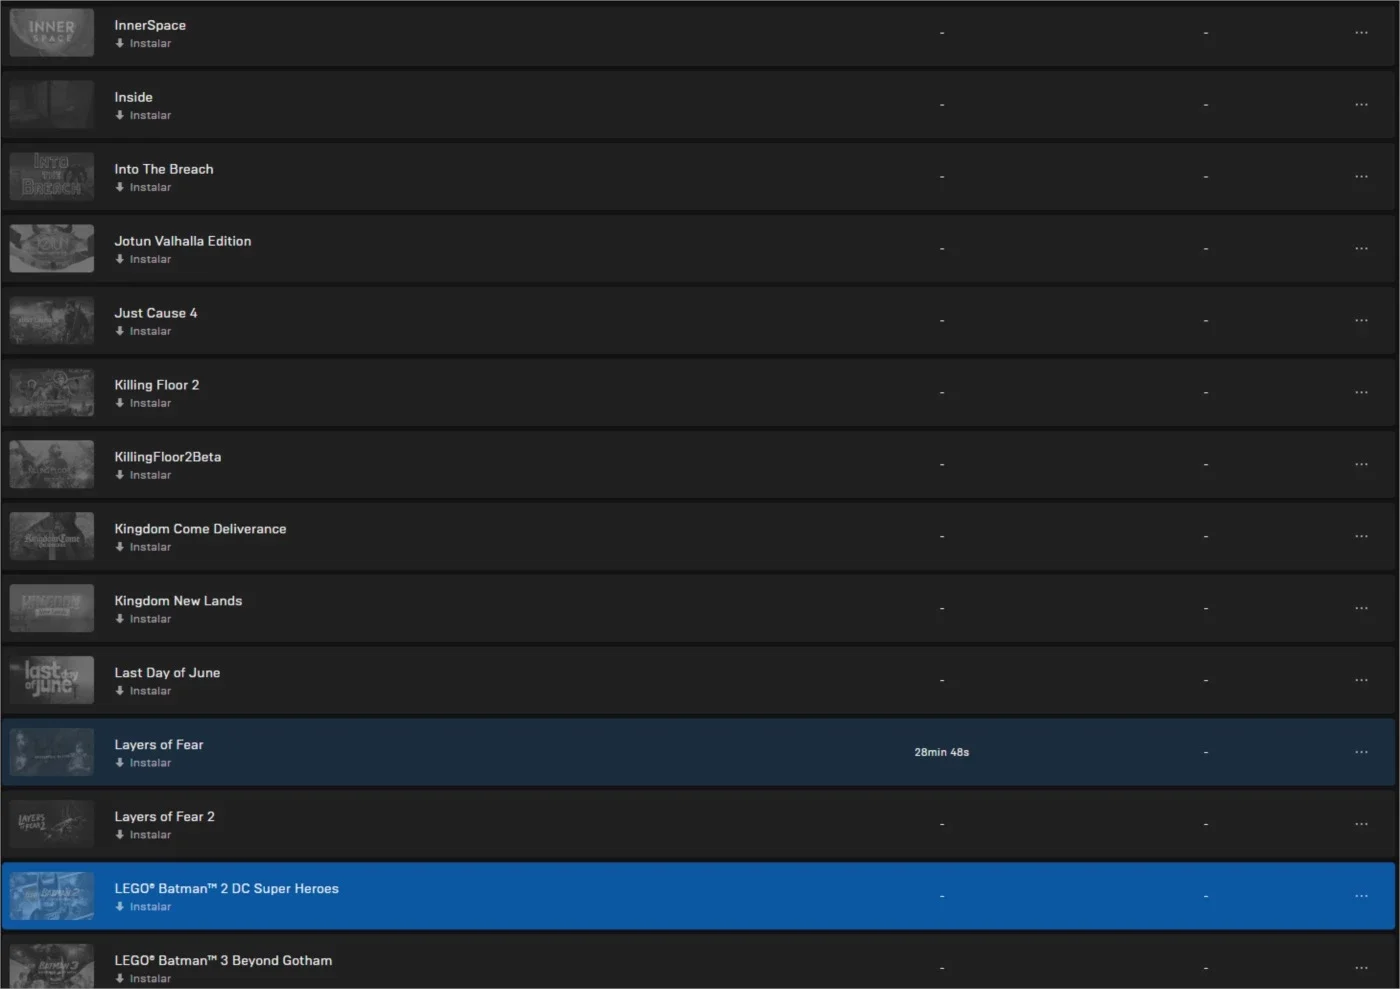Select the Just Cause 4 thumbnail
The image size is (1400, 989).
52,321
